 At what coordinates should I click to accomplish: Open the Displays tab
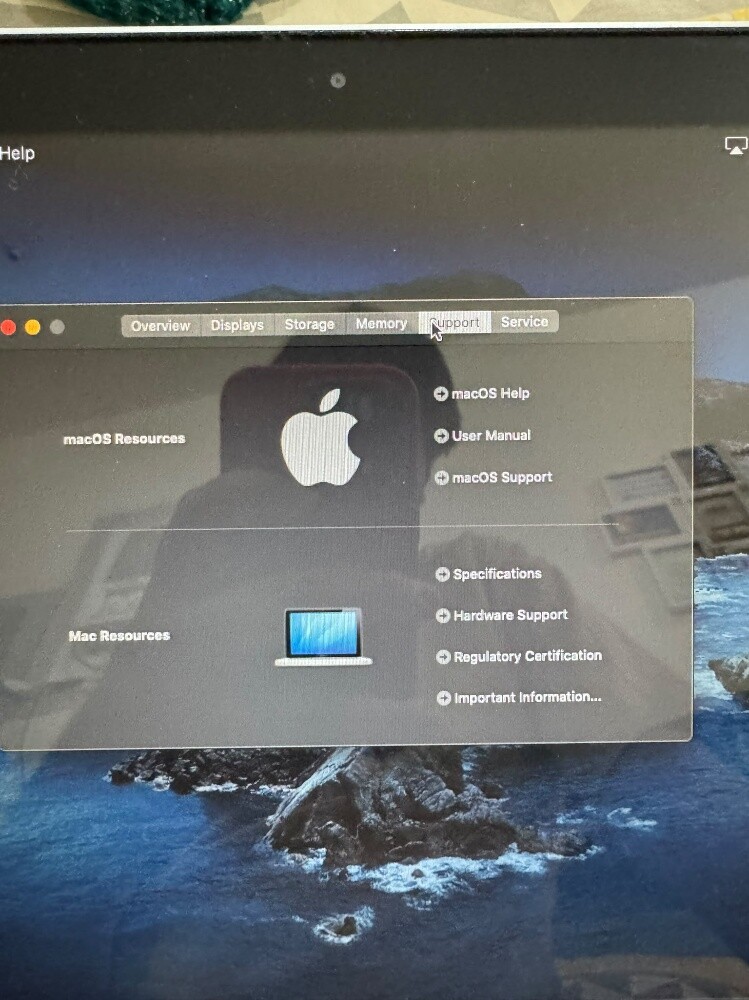[237, 325]
